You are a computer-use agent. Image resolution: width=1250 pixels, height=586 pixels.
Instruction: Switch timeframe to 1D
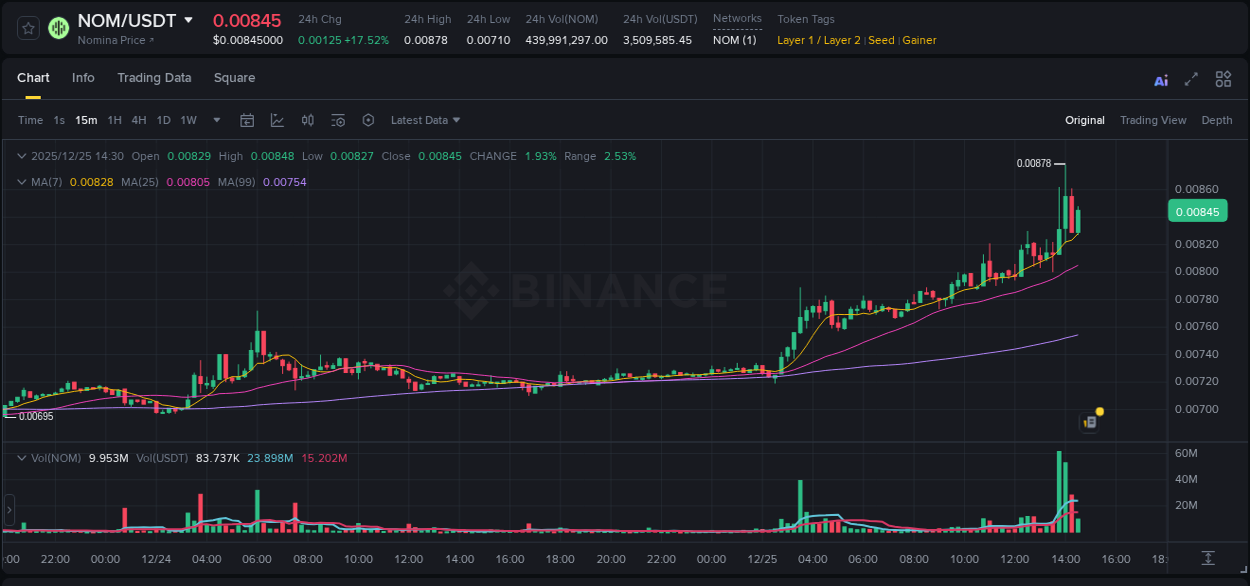[163, 120]
